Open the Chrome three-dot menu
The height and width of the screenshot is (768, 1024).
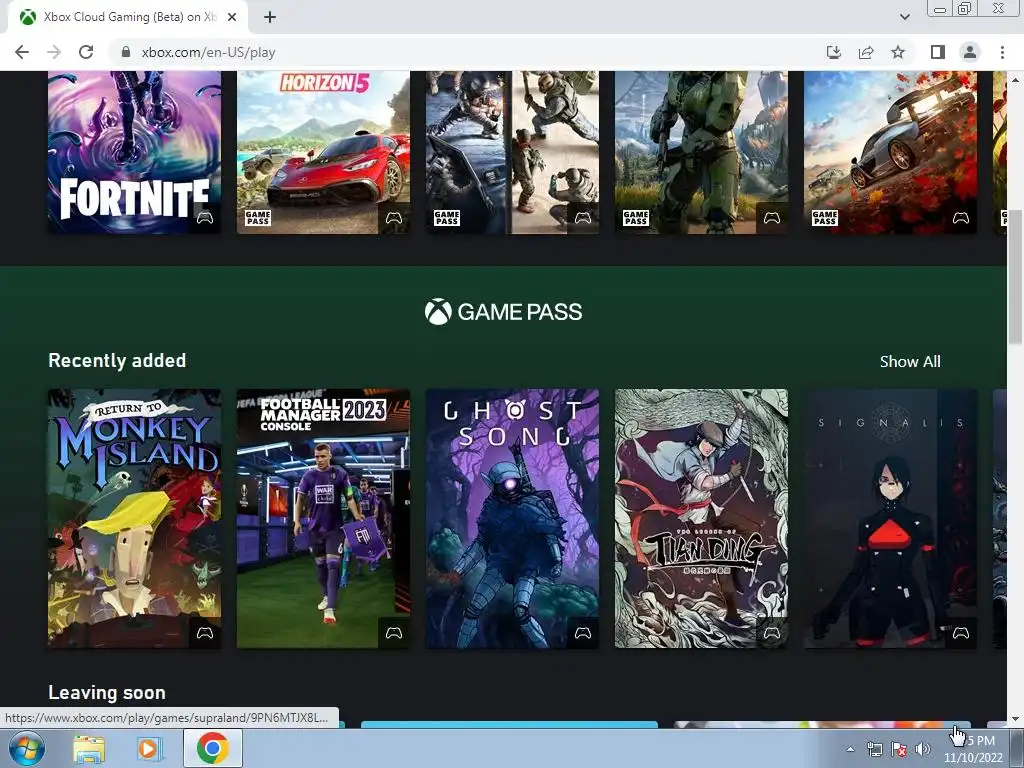point(1002,52)
